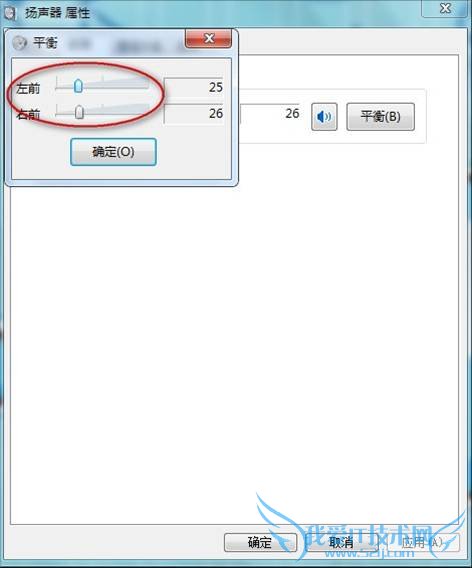Open balance settings via 平衡(B) button
472x568 pixels.
(x=380, y=117)
